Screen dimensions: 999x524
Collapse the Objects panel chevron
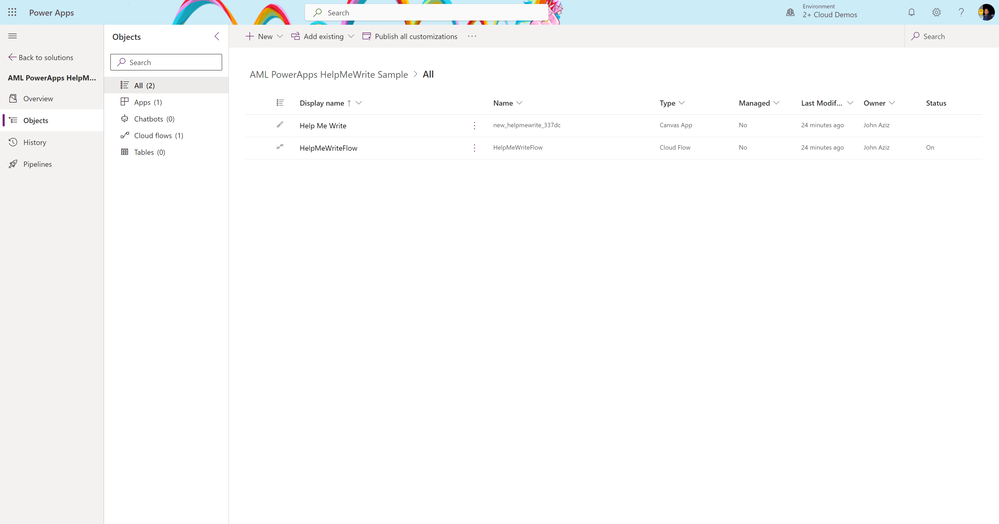point(217,36)
